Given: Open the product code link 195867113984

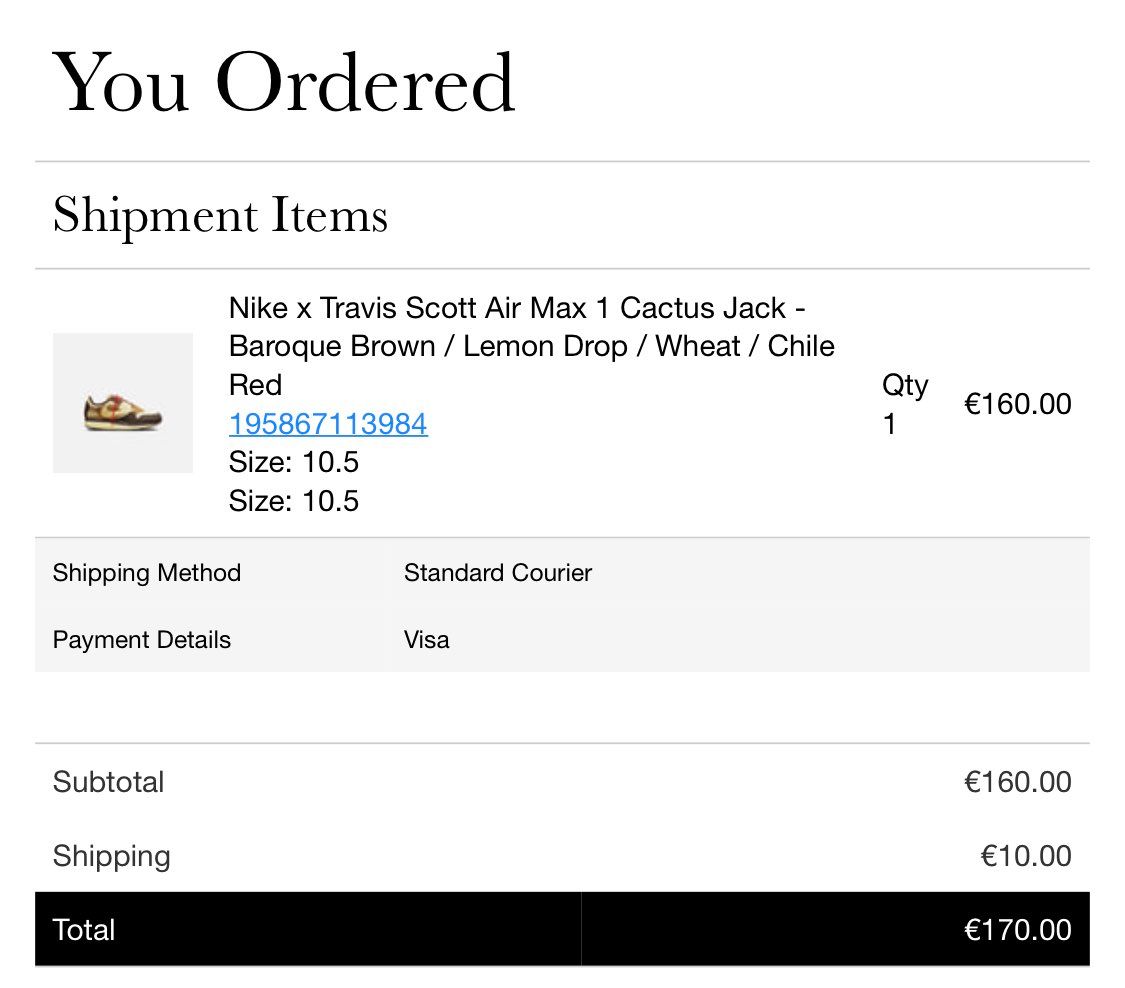Looking at the screenshot, I should coord(328,423).
